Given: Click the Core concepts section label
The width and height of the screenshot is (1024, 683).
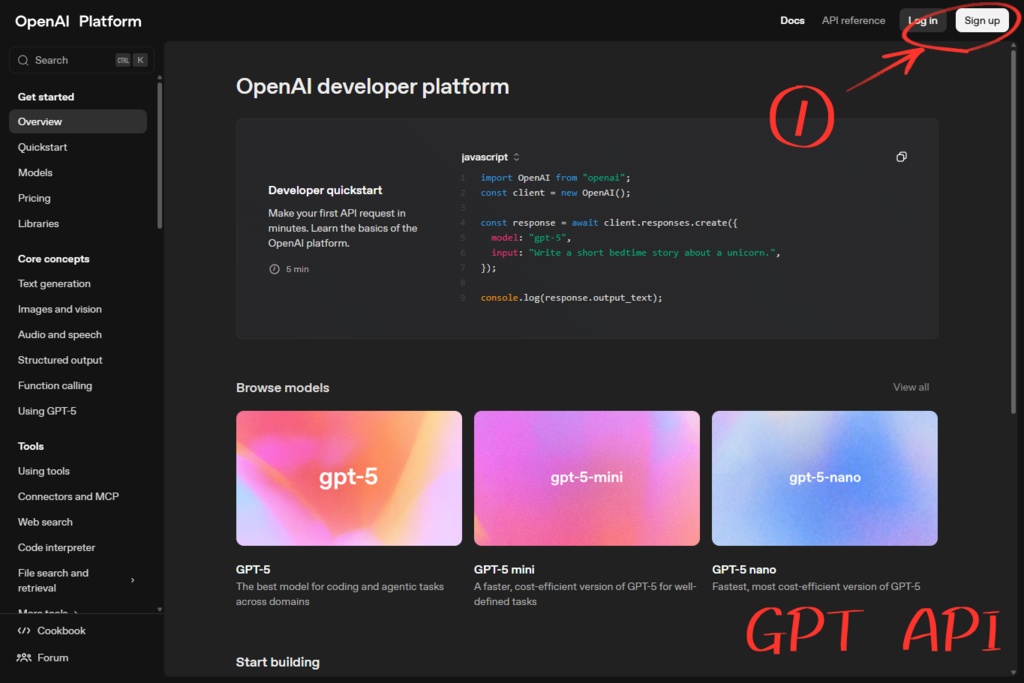Looking at the screenshot, I should [54, 259].
